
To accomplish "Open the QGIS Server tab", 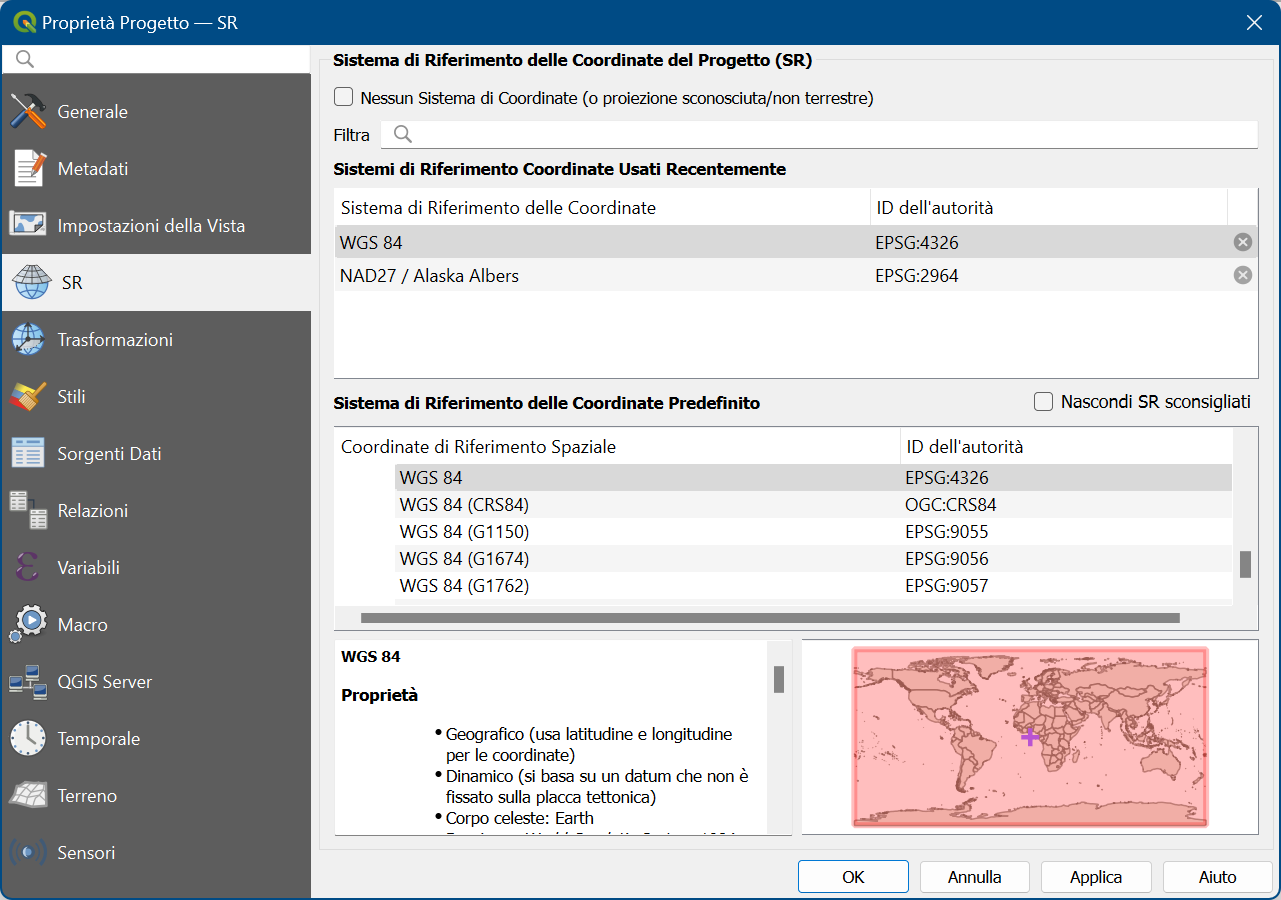I will tap(155, 682).
